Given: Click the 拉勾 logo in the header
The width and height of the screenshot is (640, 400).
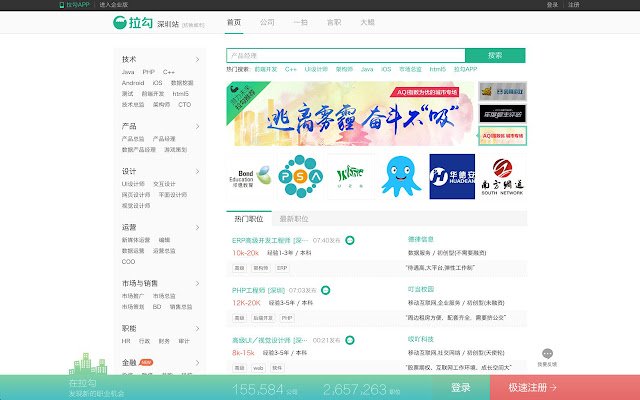Looking at the screenshot, I should point(133,22).
